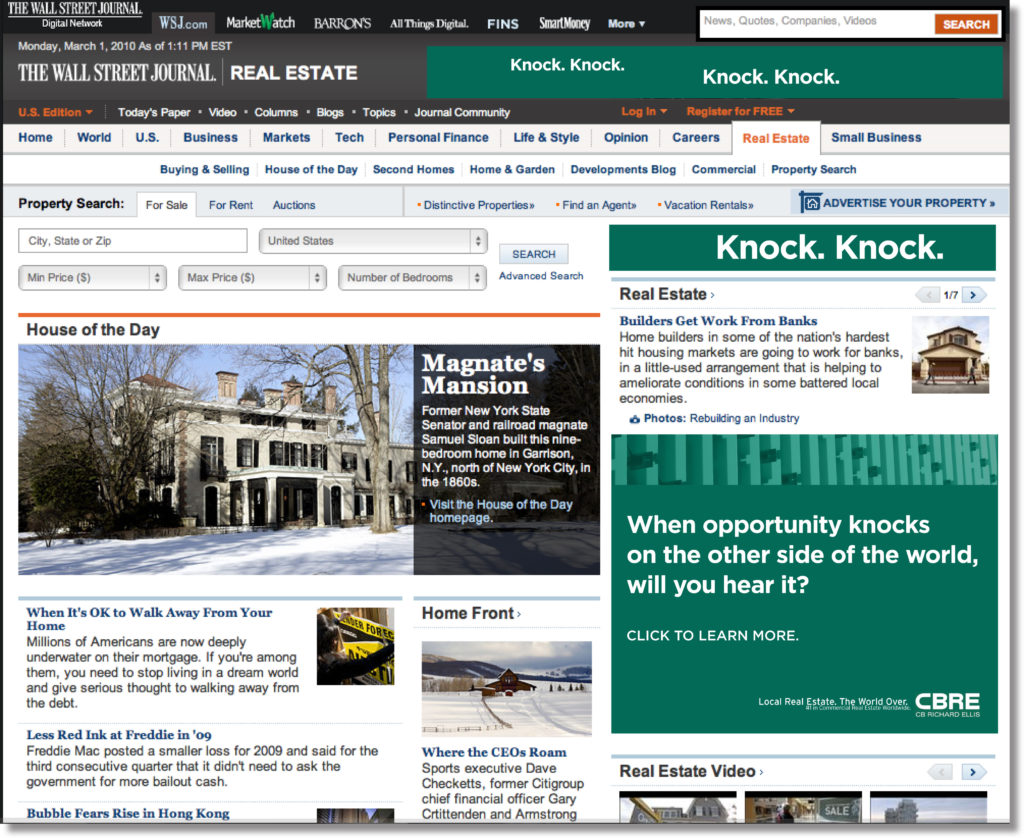Open the Find an Agent link
Image resolution: width=1024 pixels, height=838 pixels.
coord(599,205)
